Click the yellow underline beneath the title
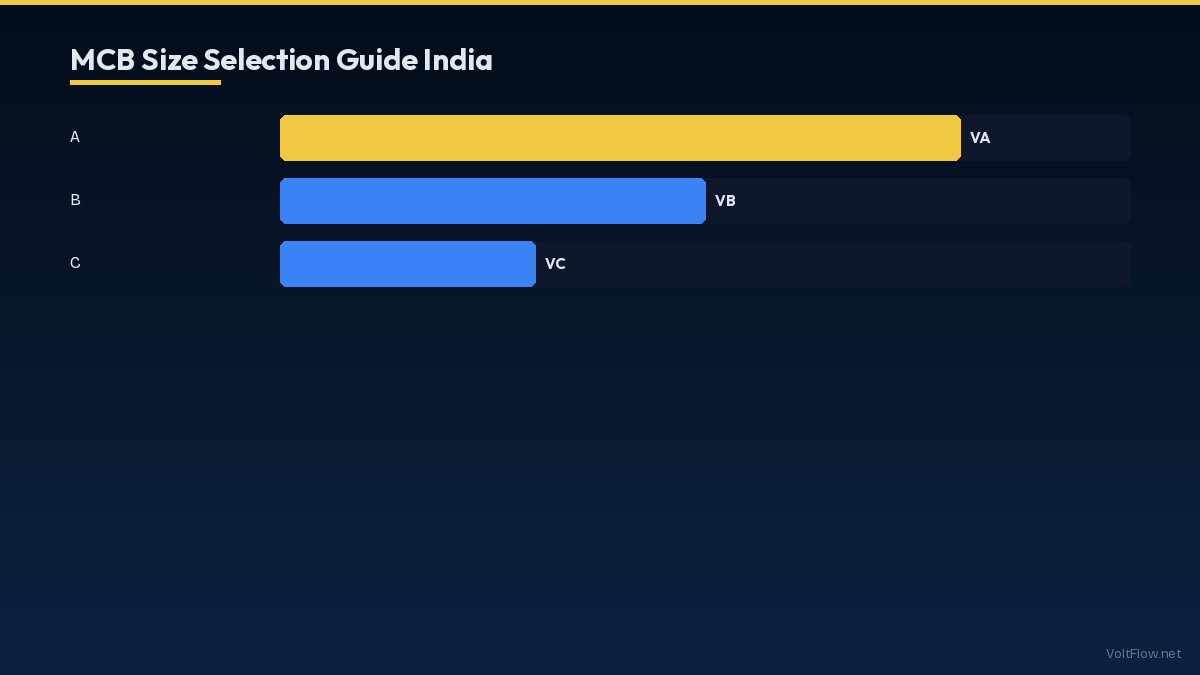The height and width of the screenshot is (675, 1200). click(x=145, y=82)
